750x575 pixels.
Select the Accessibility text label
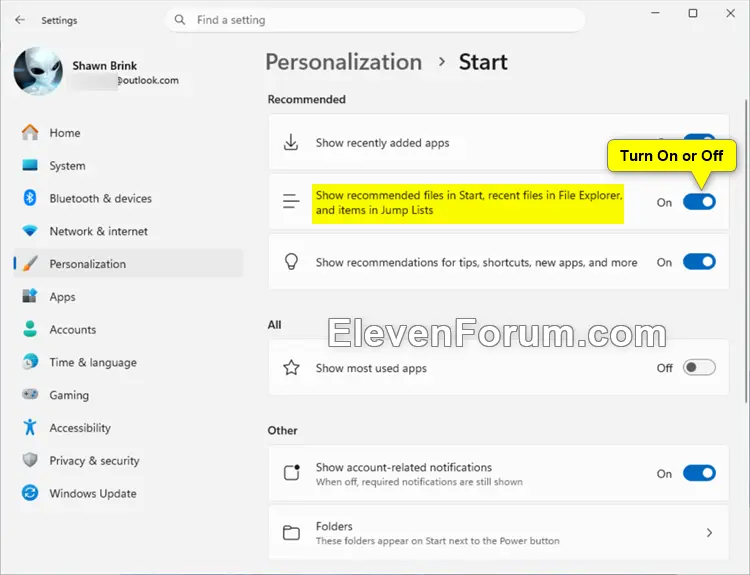(80, 428)
